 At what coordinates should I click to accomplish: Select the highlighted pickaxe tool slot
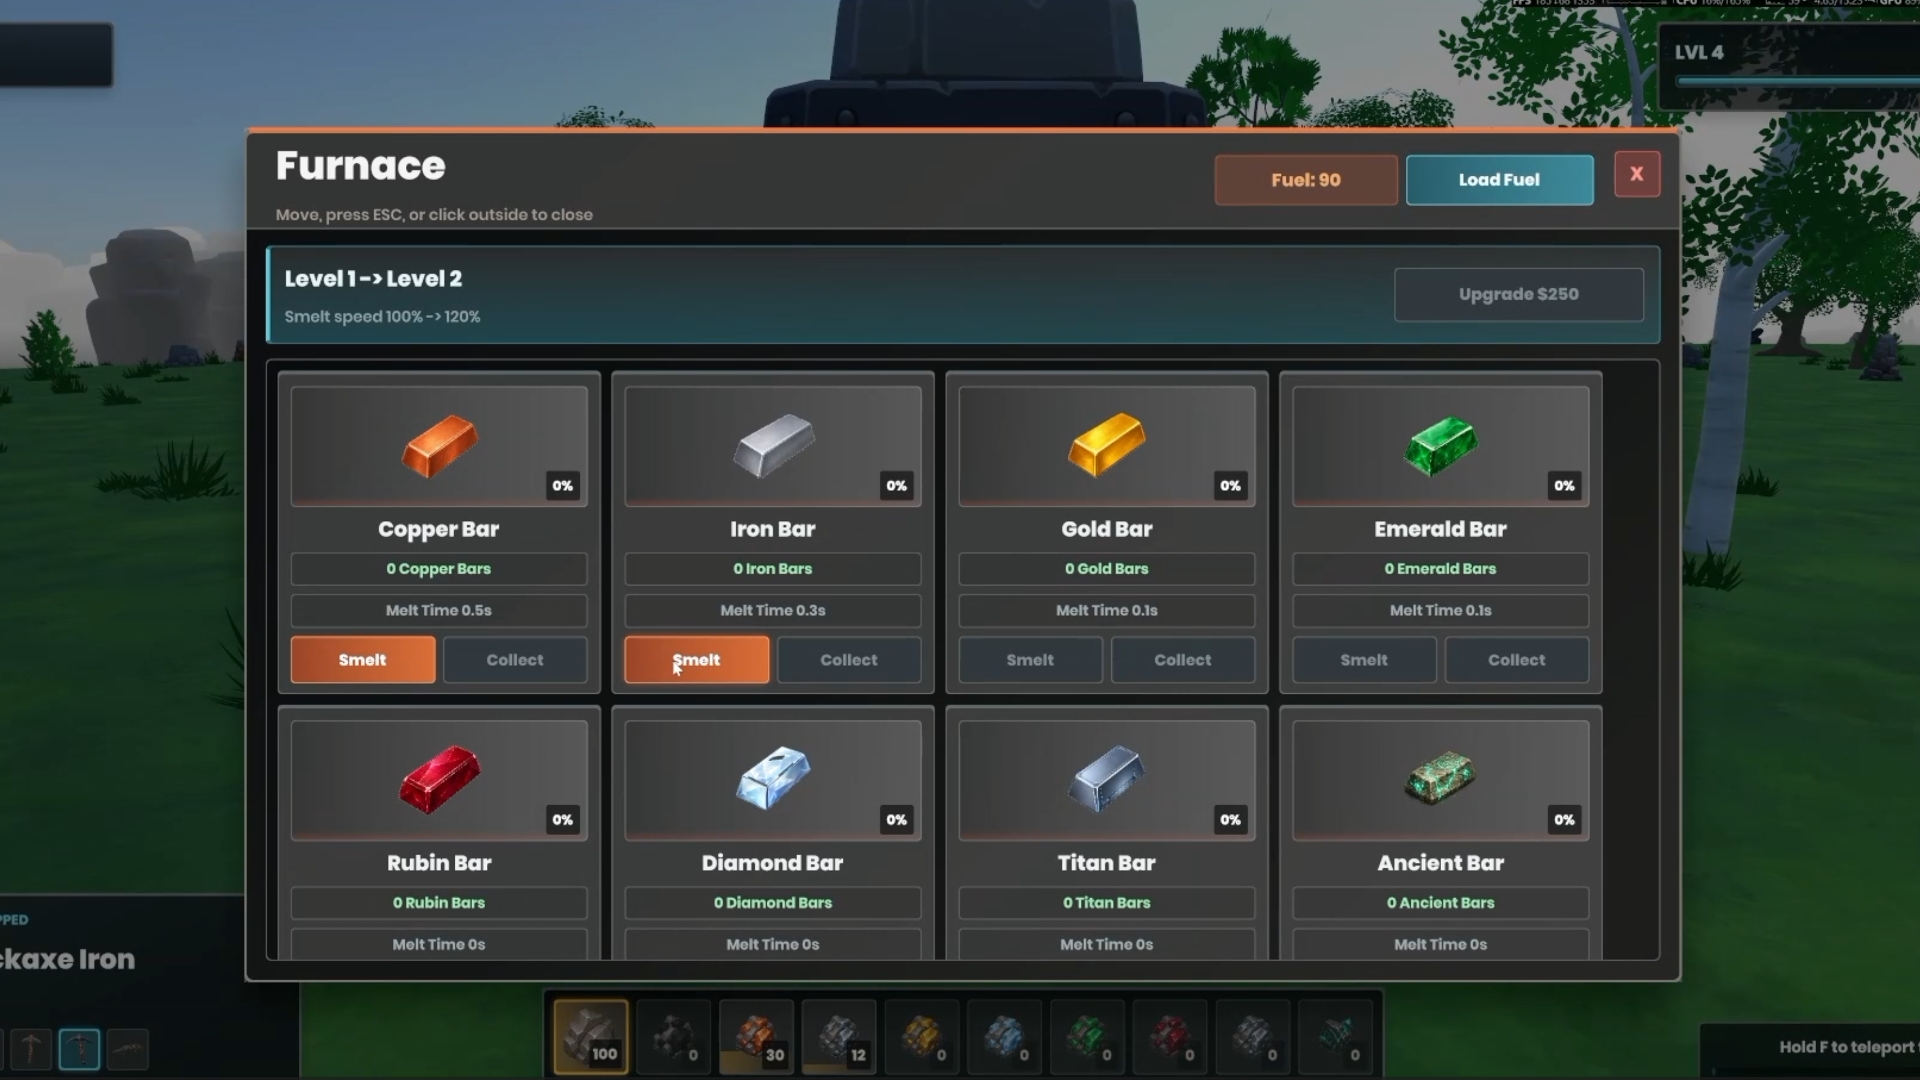pos(79,1050)
